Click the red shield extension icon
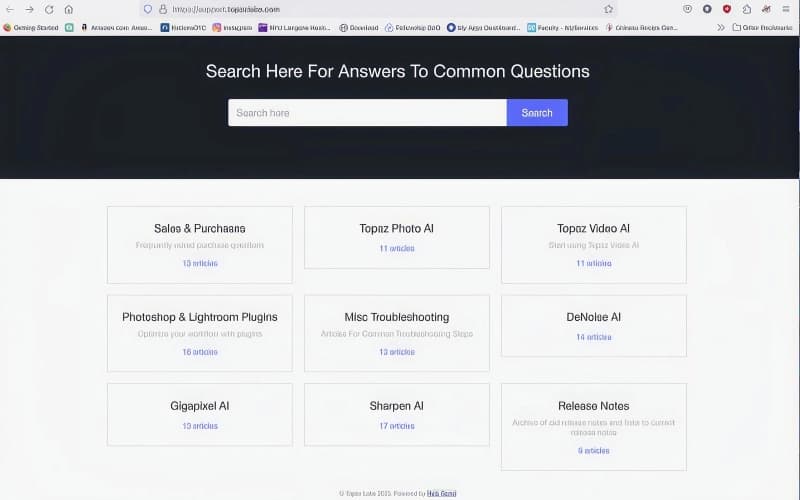800x500 pixels. [x=727, y=9]
